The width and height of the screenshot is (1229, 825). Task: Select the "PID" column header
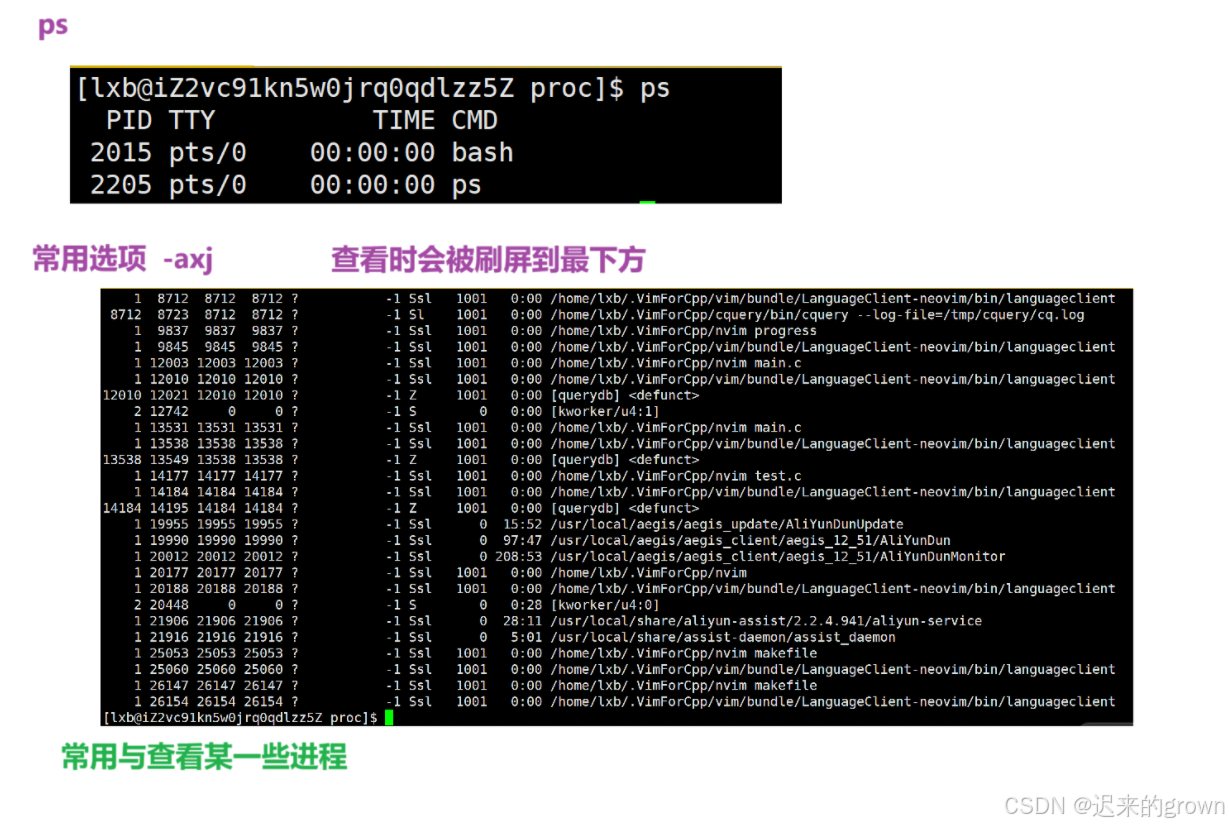129,121
